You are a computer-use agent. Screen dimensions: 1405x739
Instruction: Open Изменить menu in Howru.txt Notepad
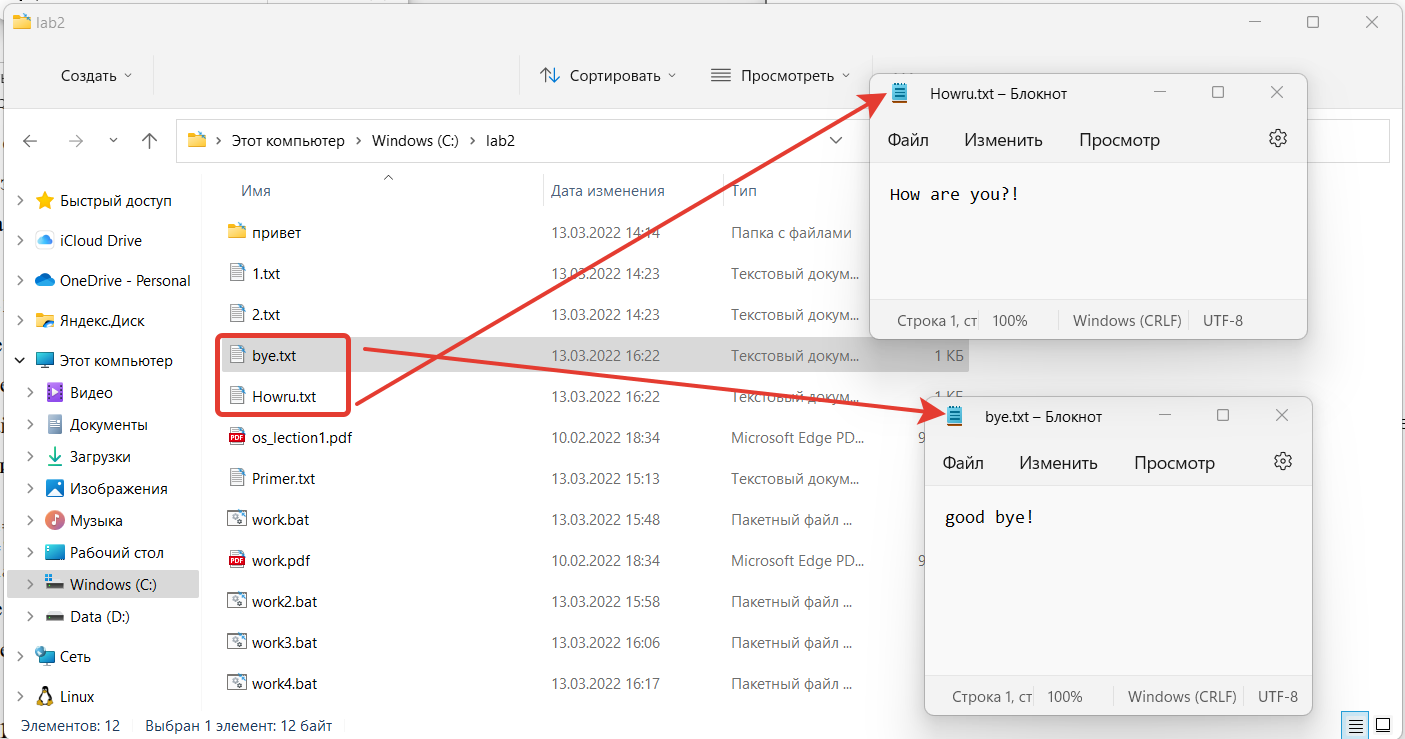pyautogui.click(x=1003, y=139)
